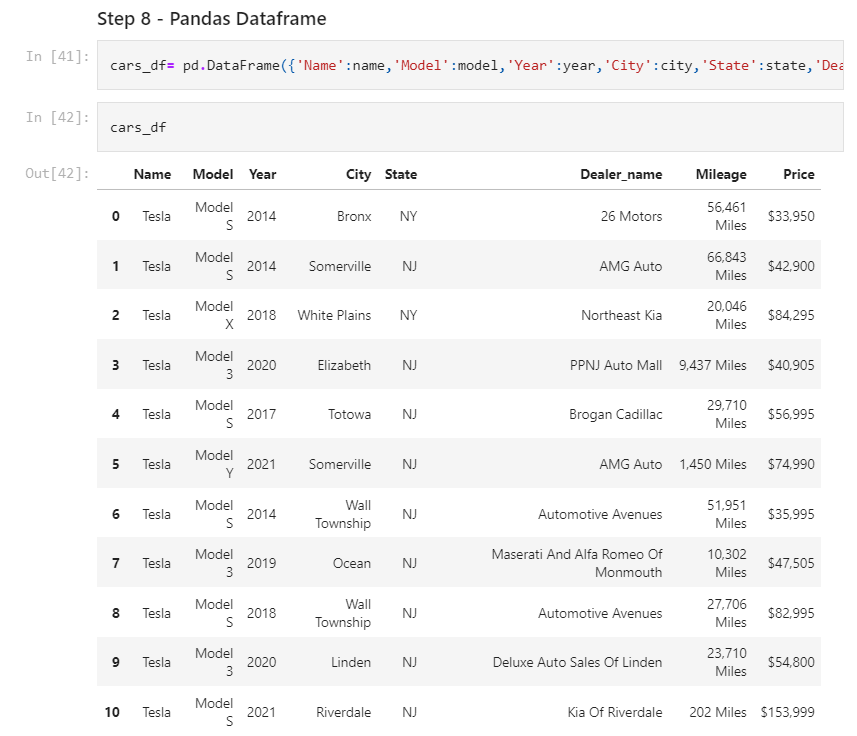
Task: Click the Riverdale city cell
Action: click(x=343, y=713)
